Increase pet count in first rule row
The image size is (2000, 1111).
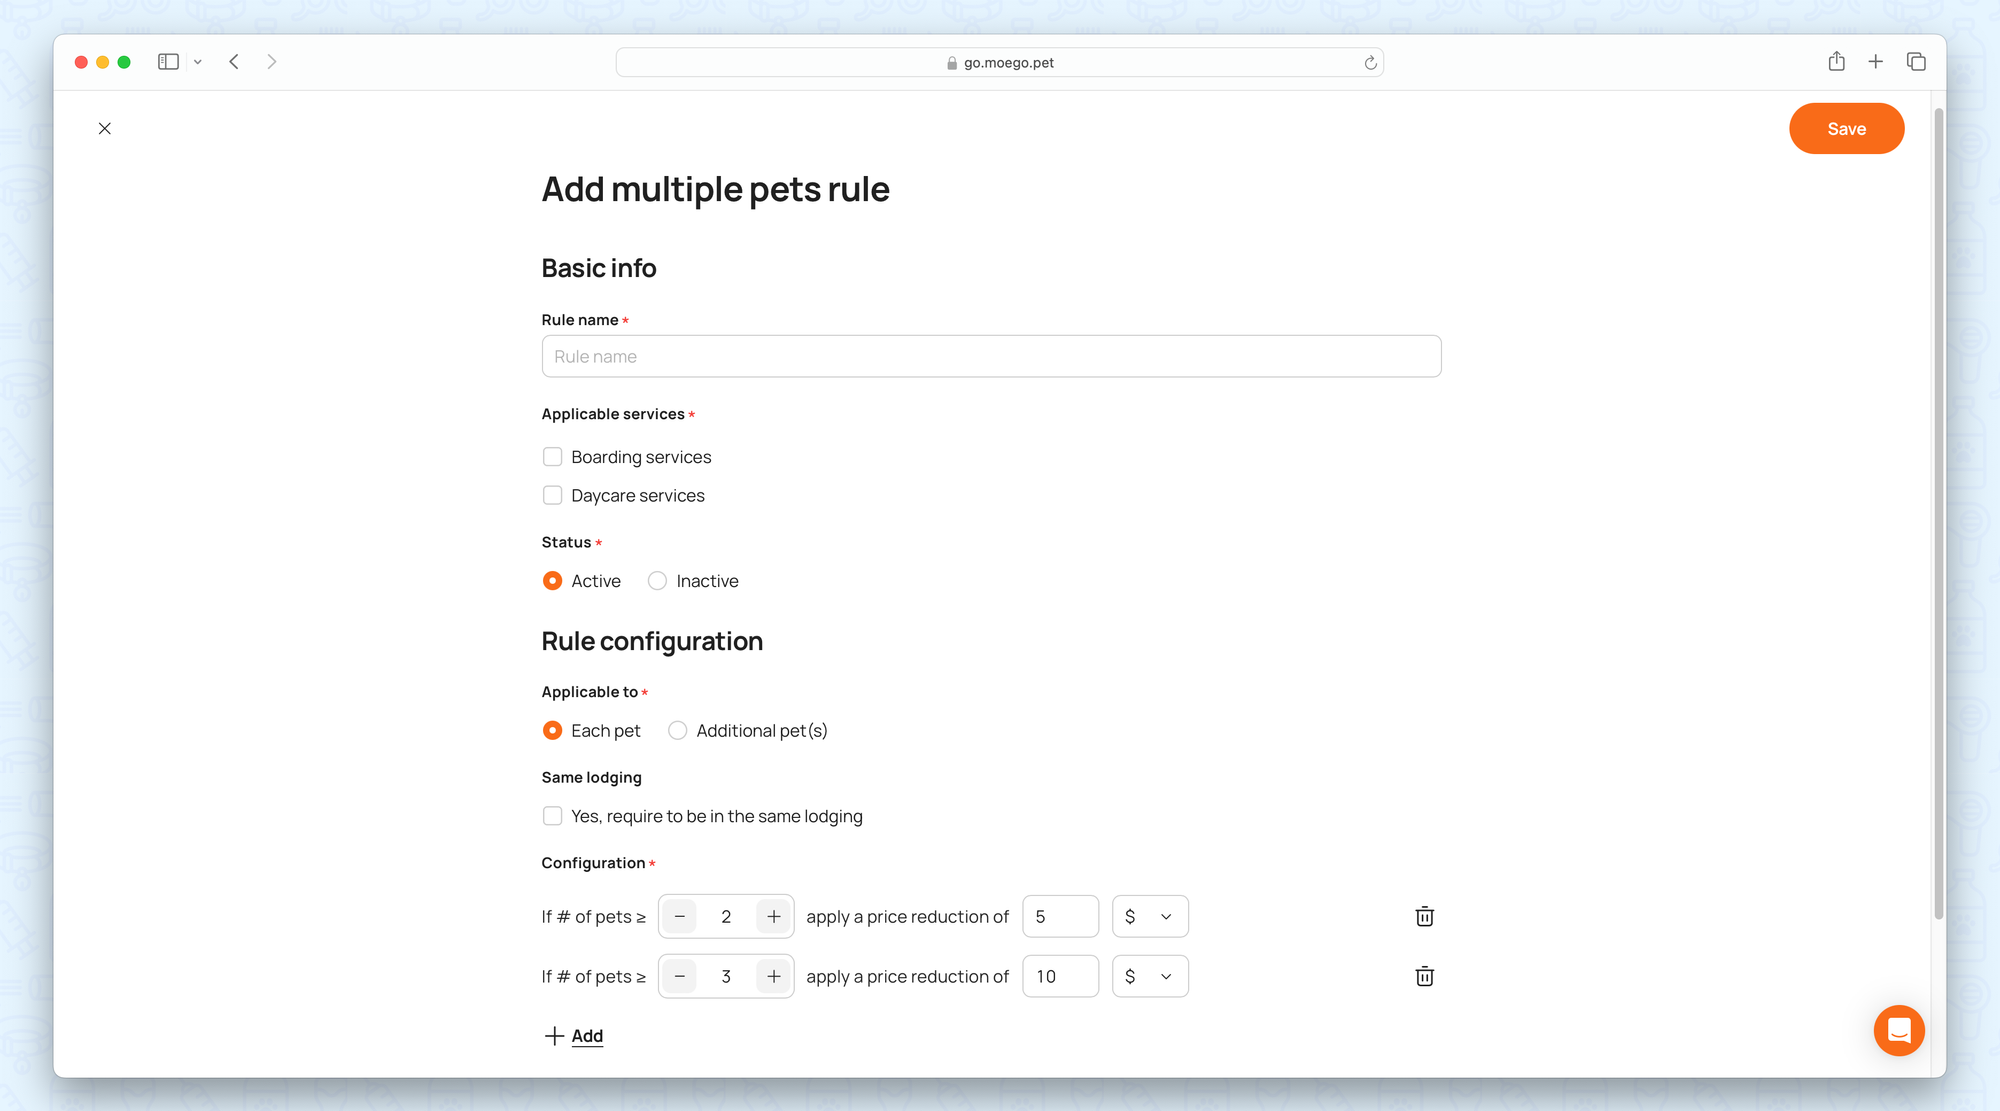pos(773,916)
